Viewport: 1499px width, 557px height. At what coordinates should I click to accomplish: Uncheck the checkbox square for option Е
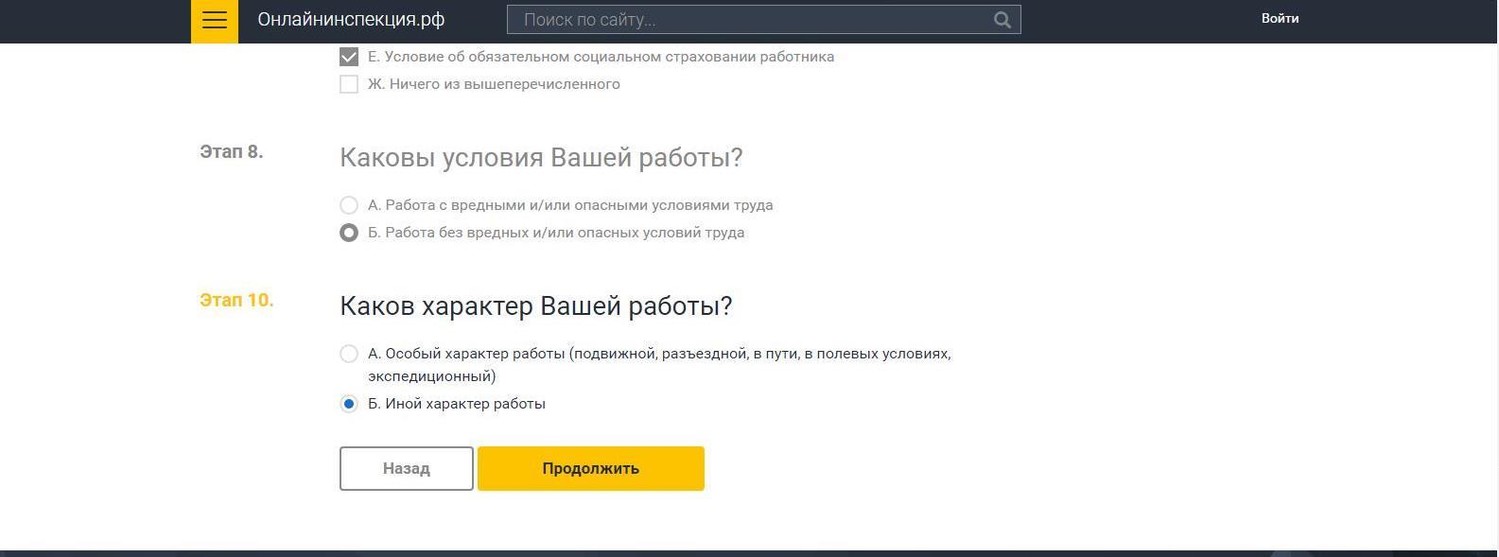[x=349, y=57]
